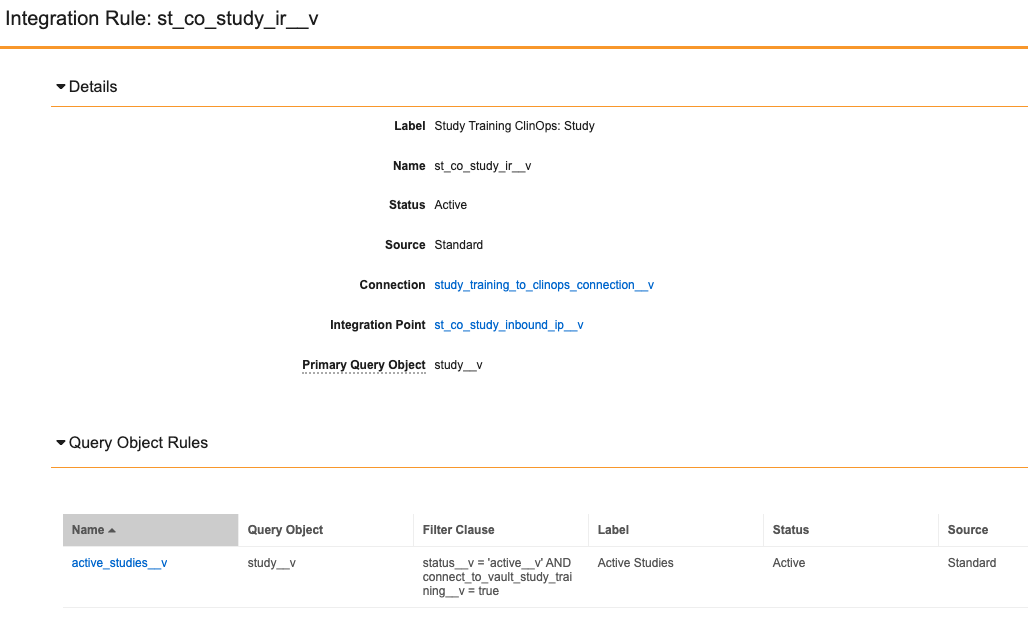Sort table by Source column header
Image resolution: width=1028 pixels, height=618 pixels.
coord(967,530)
